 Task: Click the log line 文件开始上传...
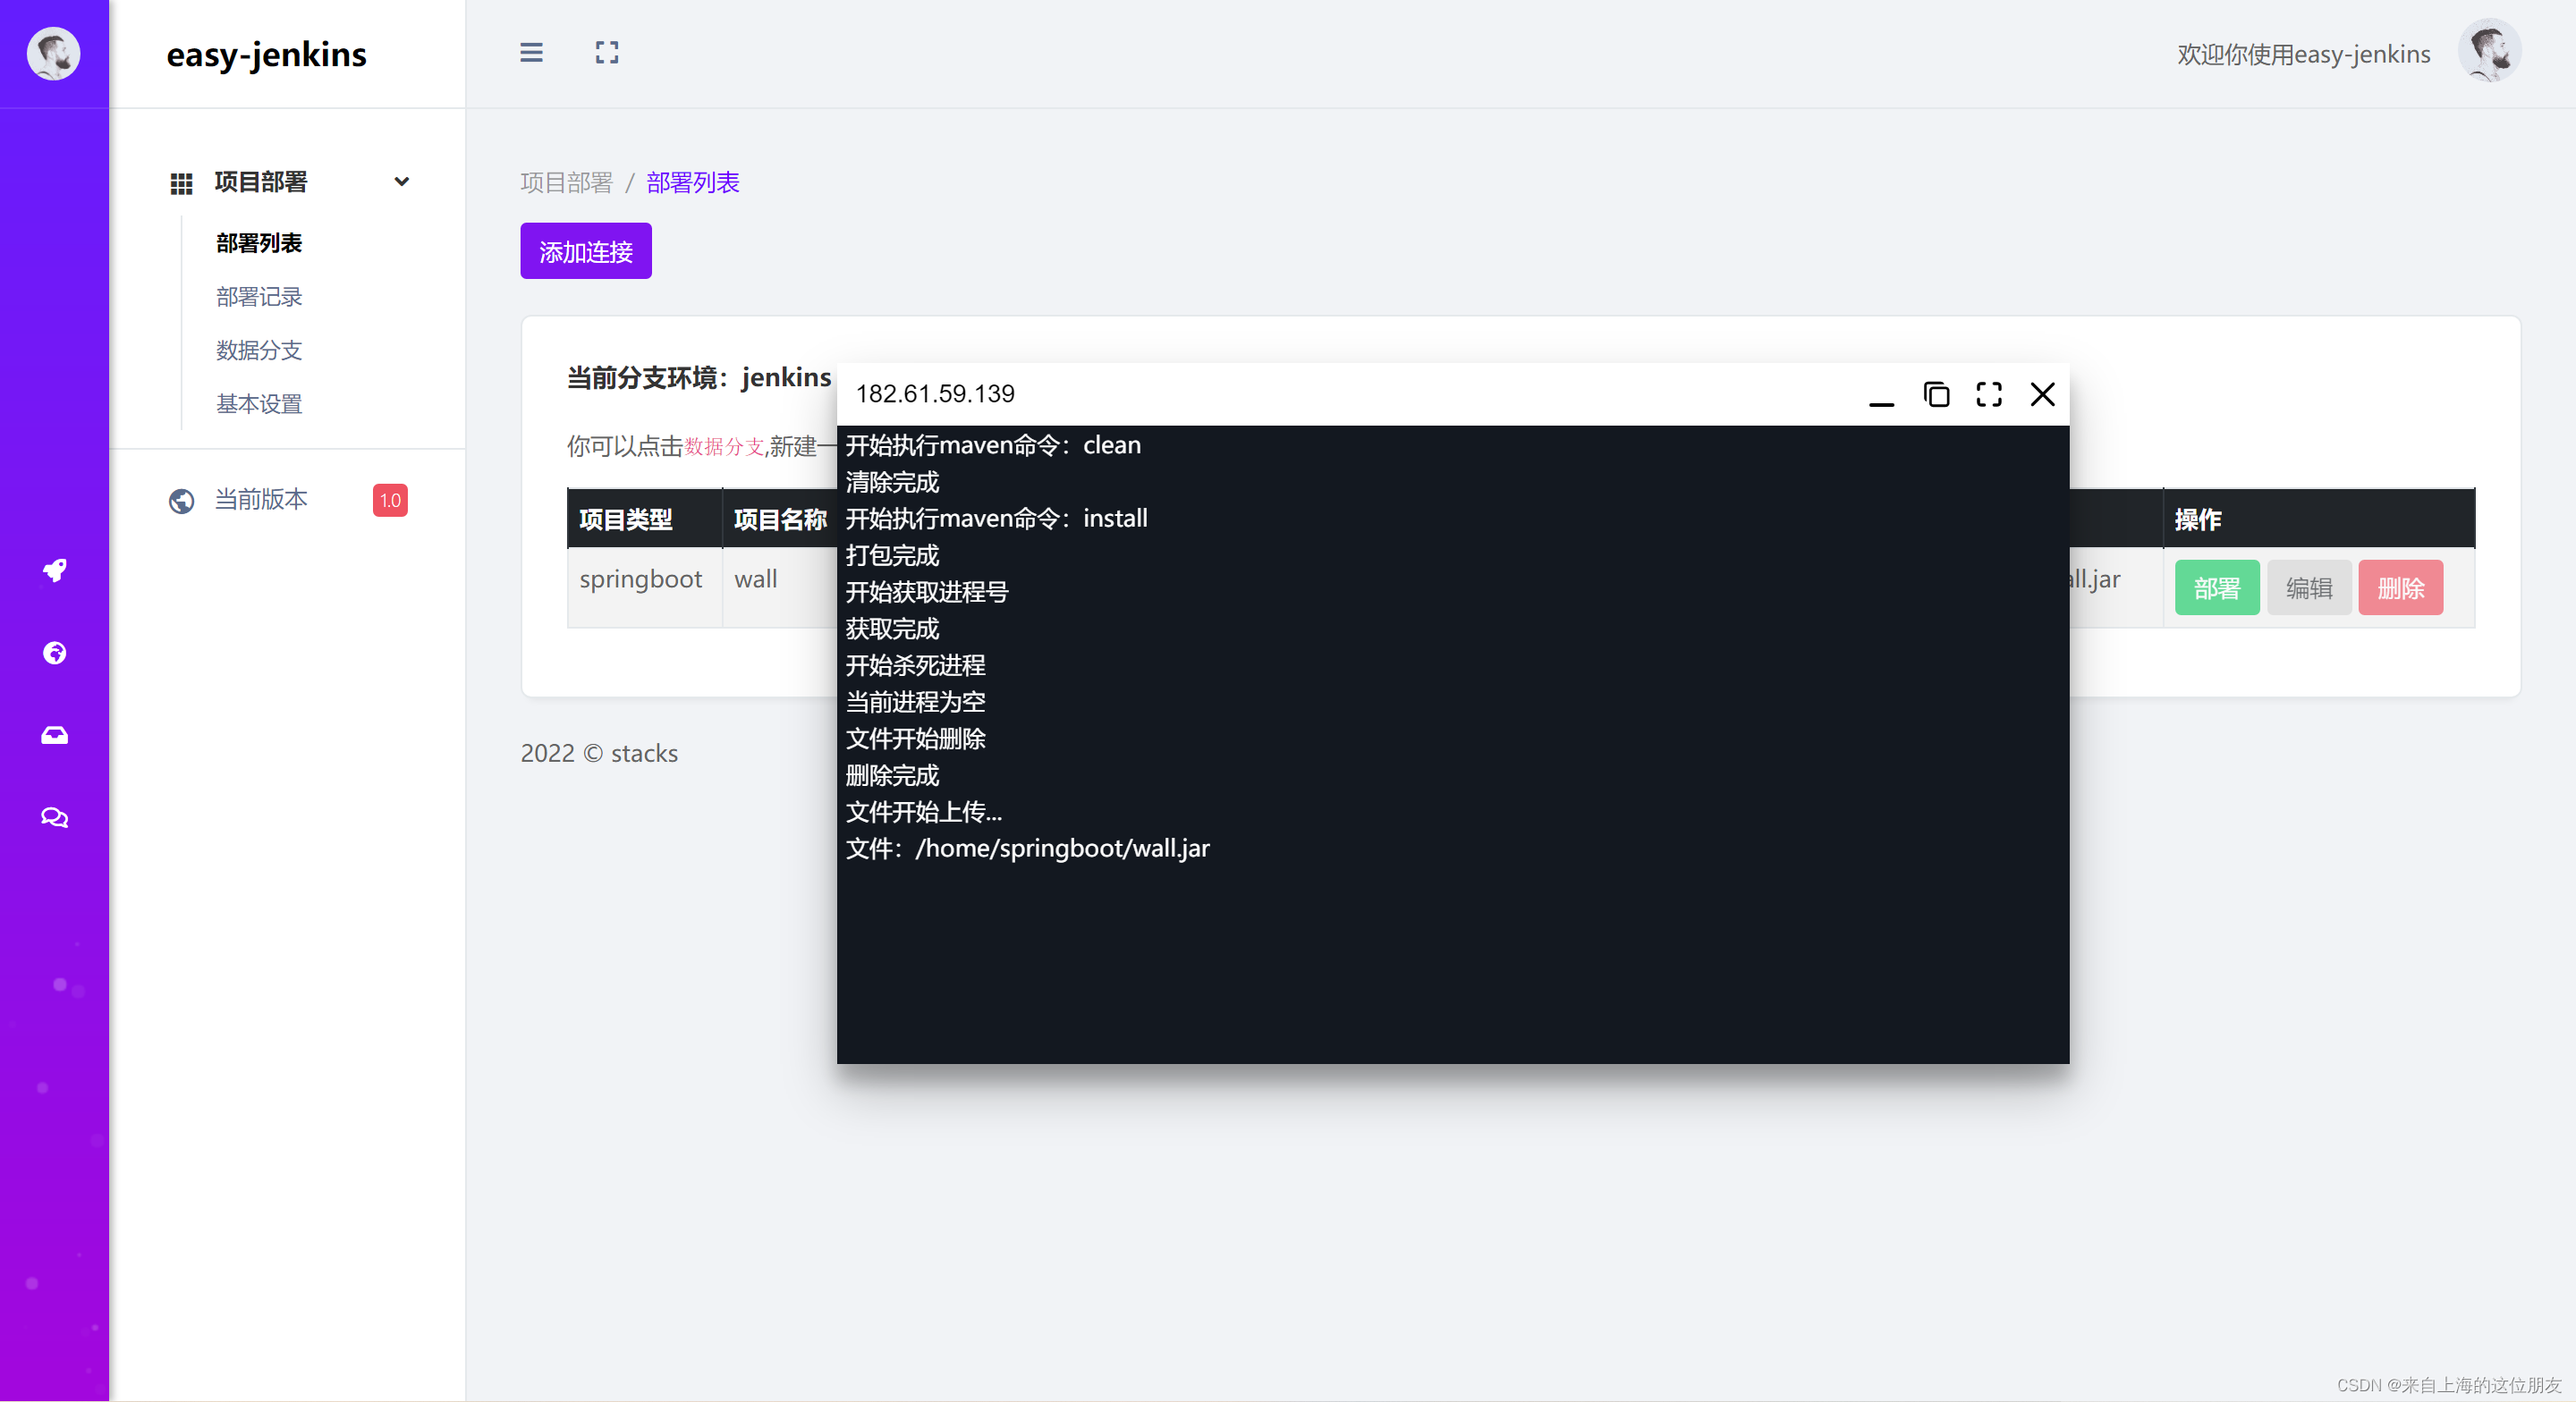[x=924, y=812]
